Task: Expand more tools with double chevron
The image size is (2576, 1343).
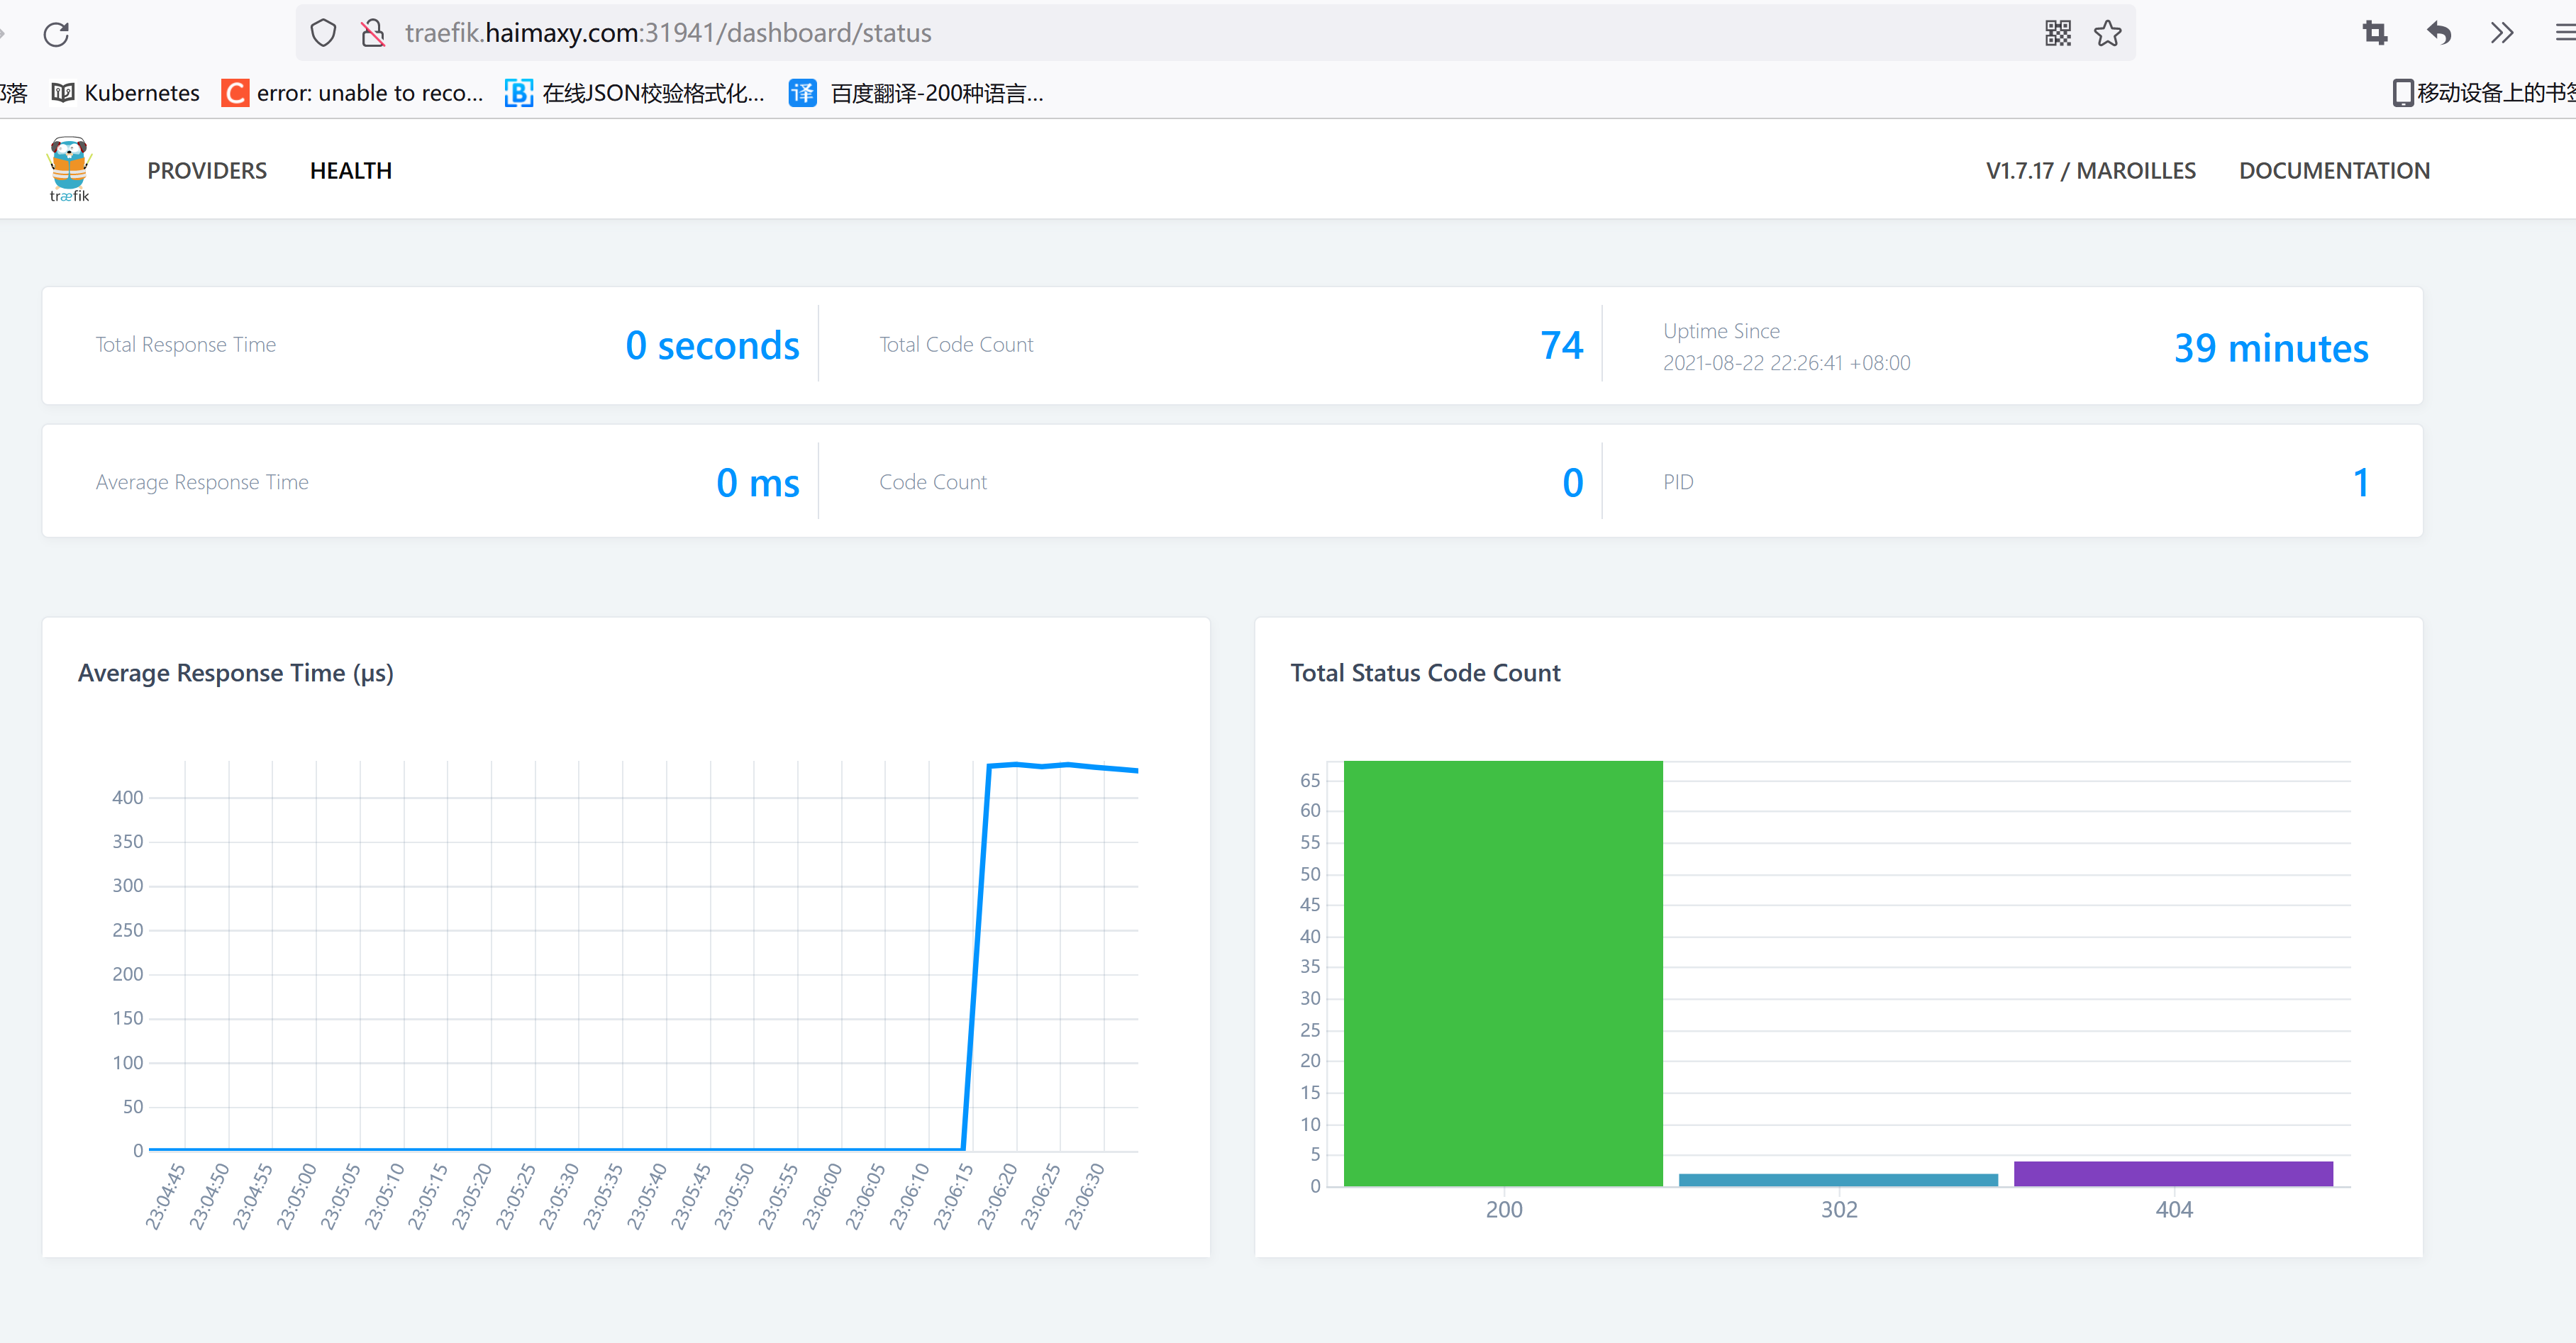Action: coord(2502,33)
